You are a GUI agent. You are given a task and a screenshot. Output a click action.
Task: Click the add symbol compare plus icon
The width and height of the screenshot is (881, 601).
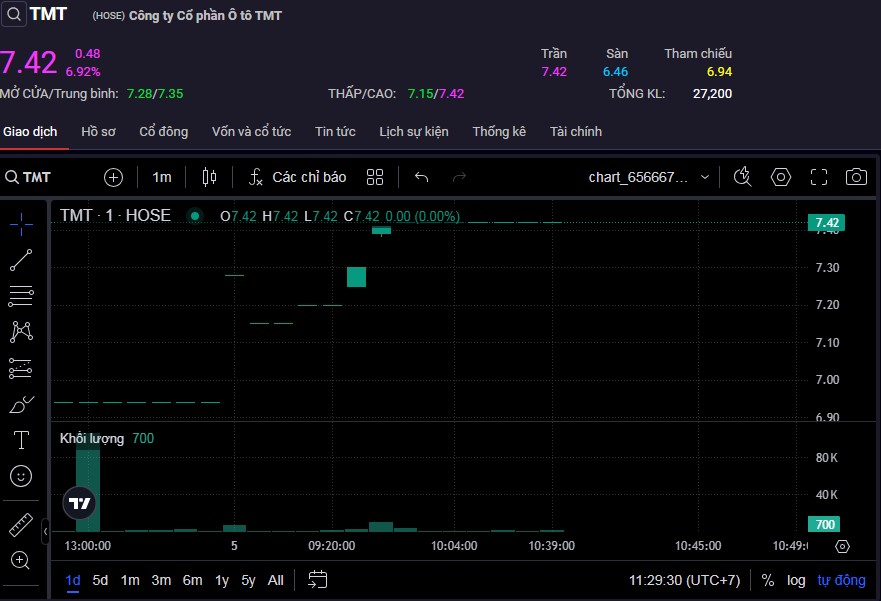coord(114,177)
